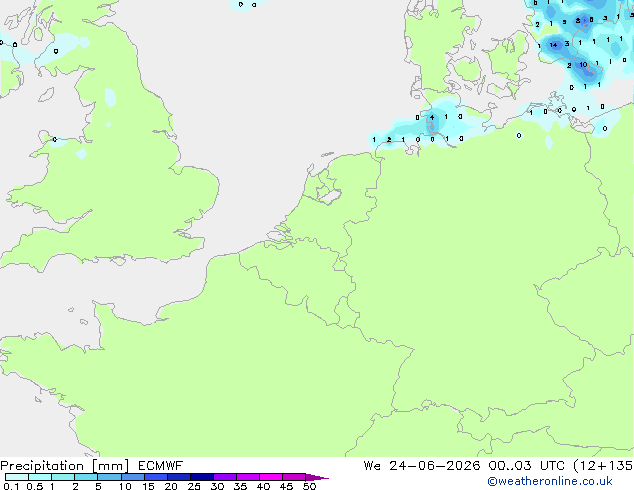Click the '(12+135' forecast offset text
This screenshot has height=490, width=634.
pyautogui.click(x=603, y=466)
